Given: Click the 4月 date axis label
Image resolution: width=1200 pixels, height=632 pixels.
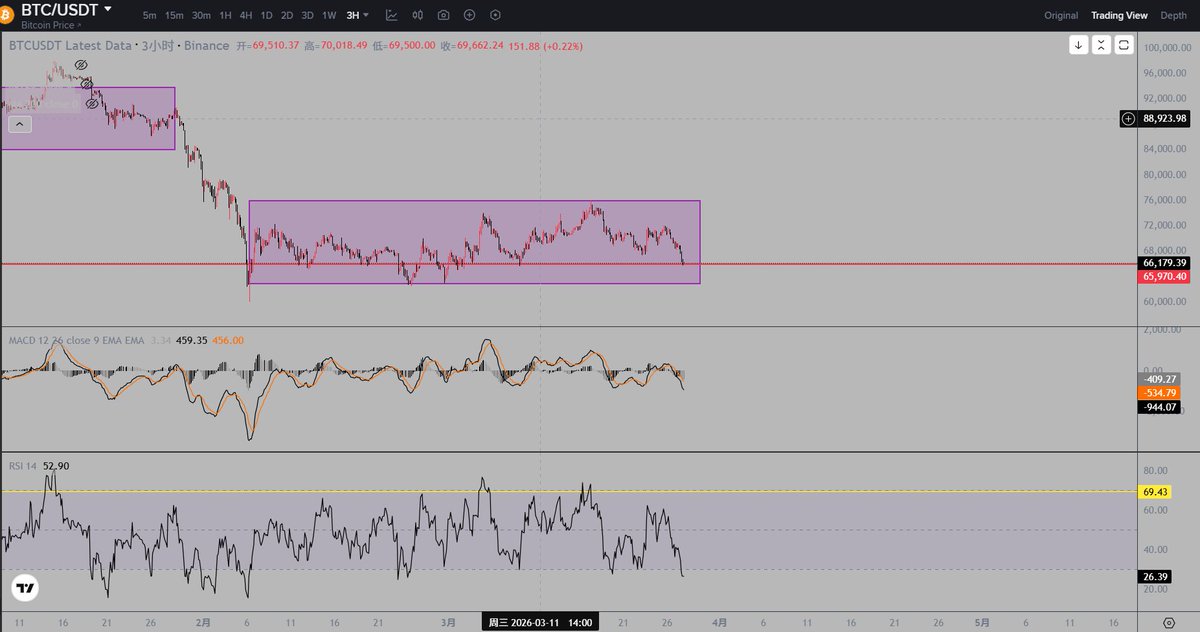Looking at the screenshot, I should point(722,622).
